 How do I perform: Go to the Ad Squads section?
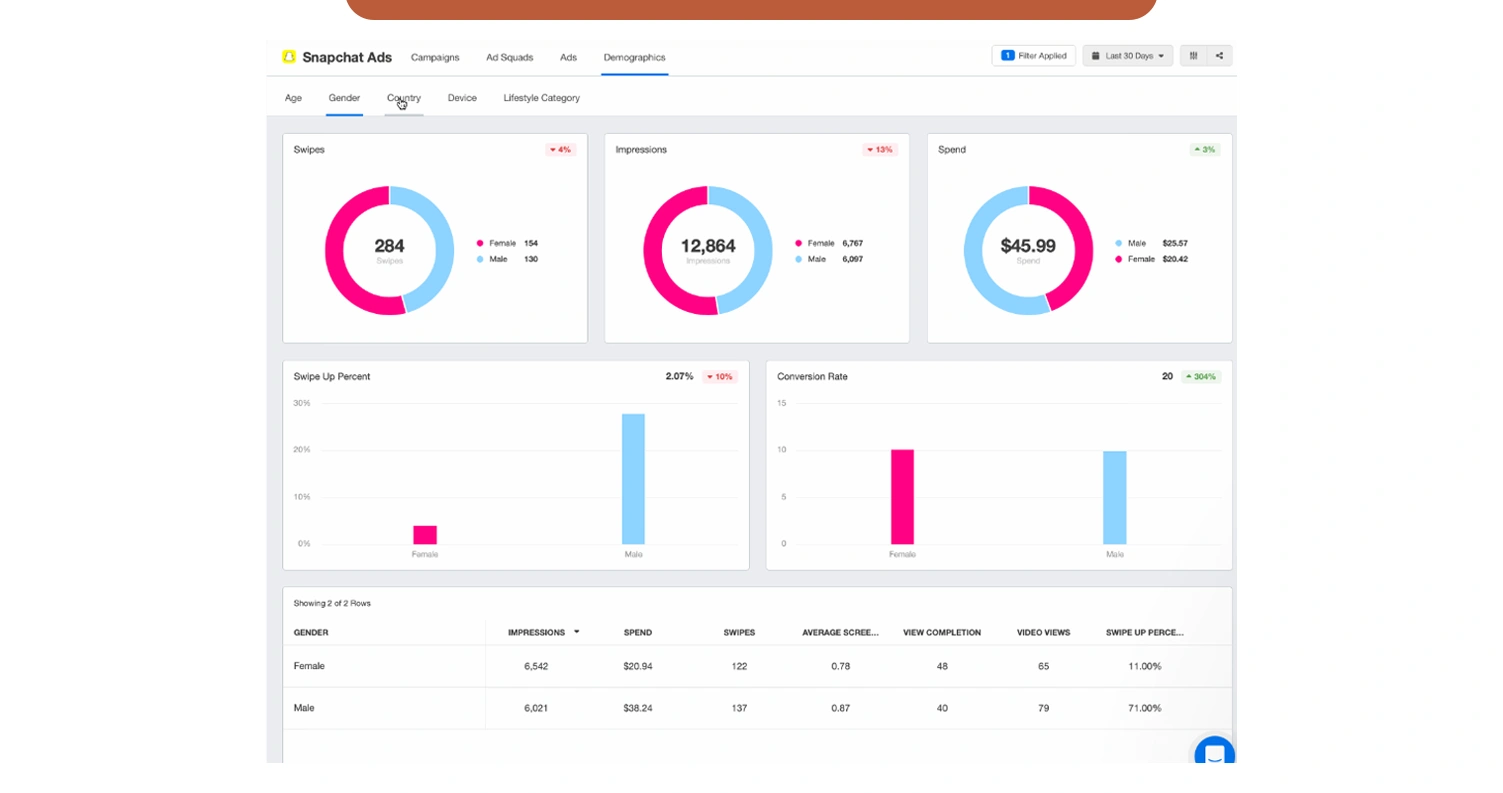509,57
